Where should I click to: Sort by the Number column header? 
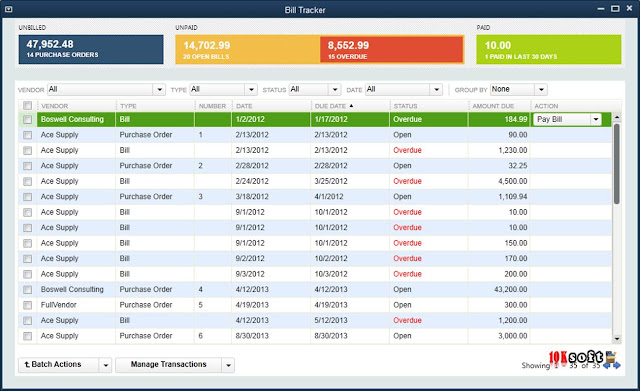[213, 106]
